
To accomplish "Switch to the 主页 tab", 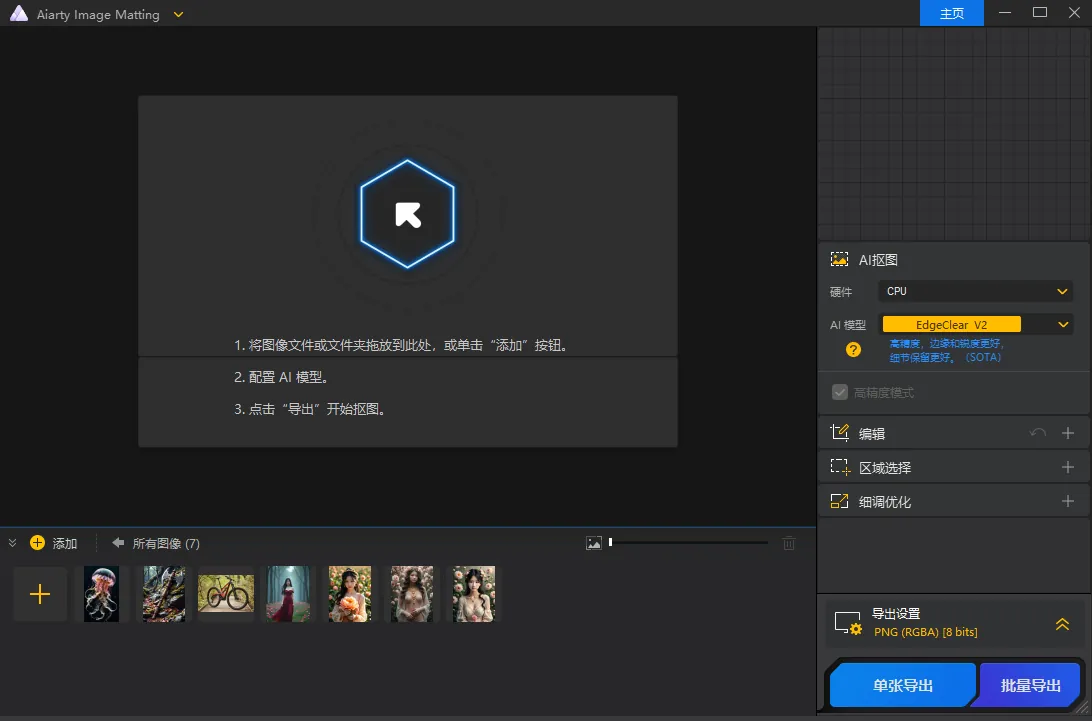I will pos(951,13).
